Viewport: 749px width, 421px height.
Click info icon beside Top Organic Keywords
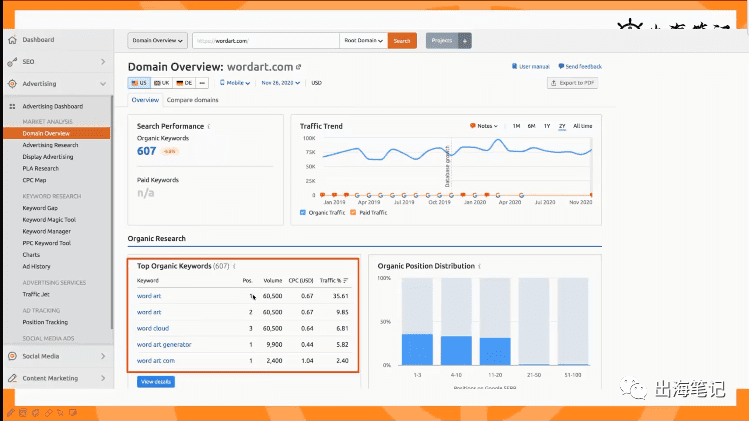[234, 266]
